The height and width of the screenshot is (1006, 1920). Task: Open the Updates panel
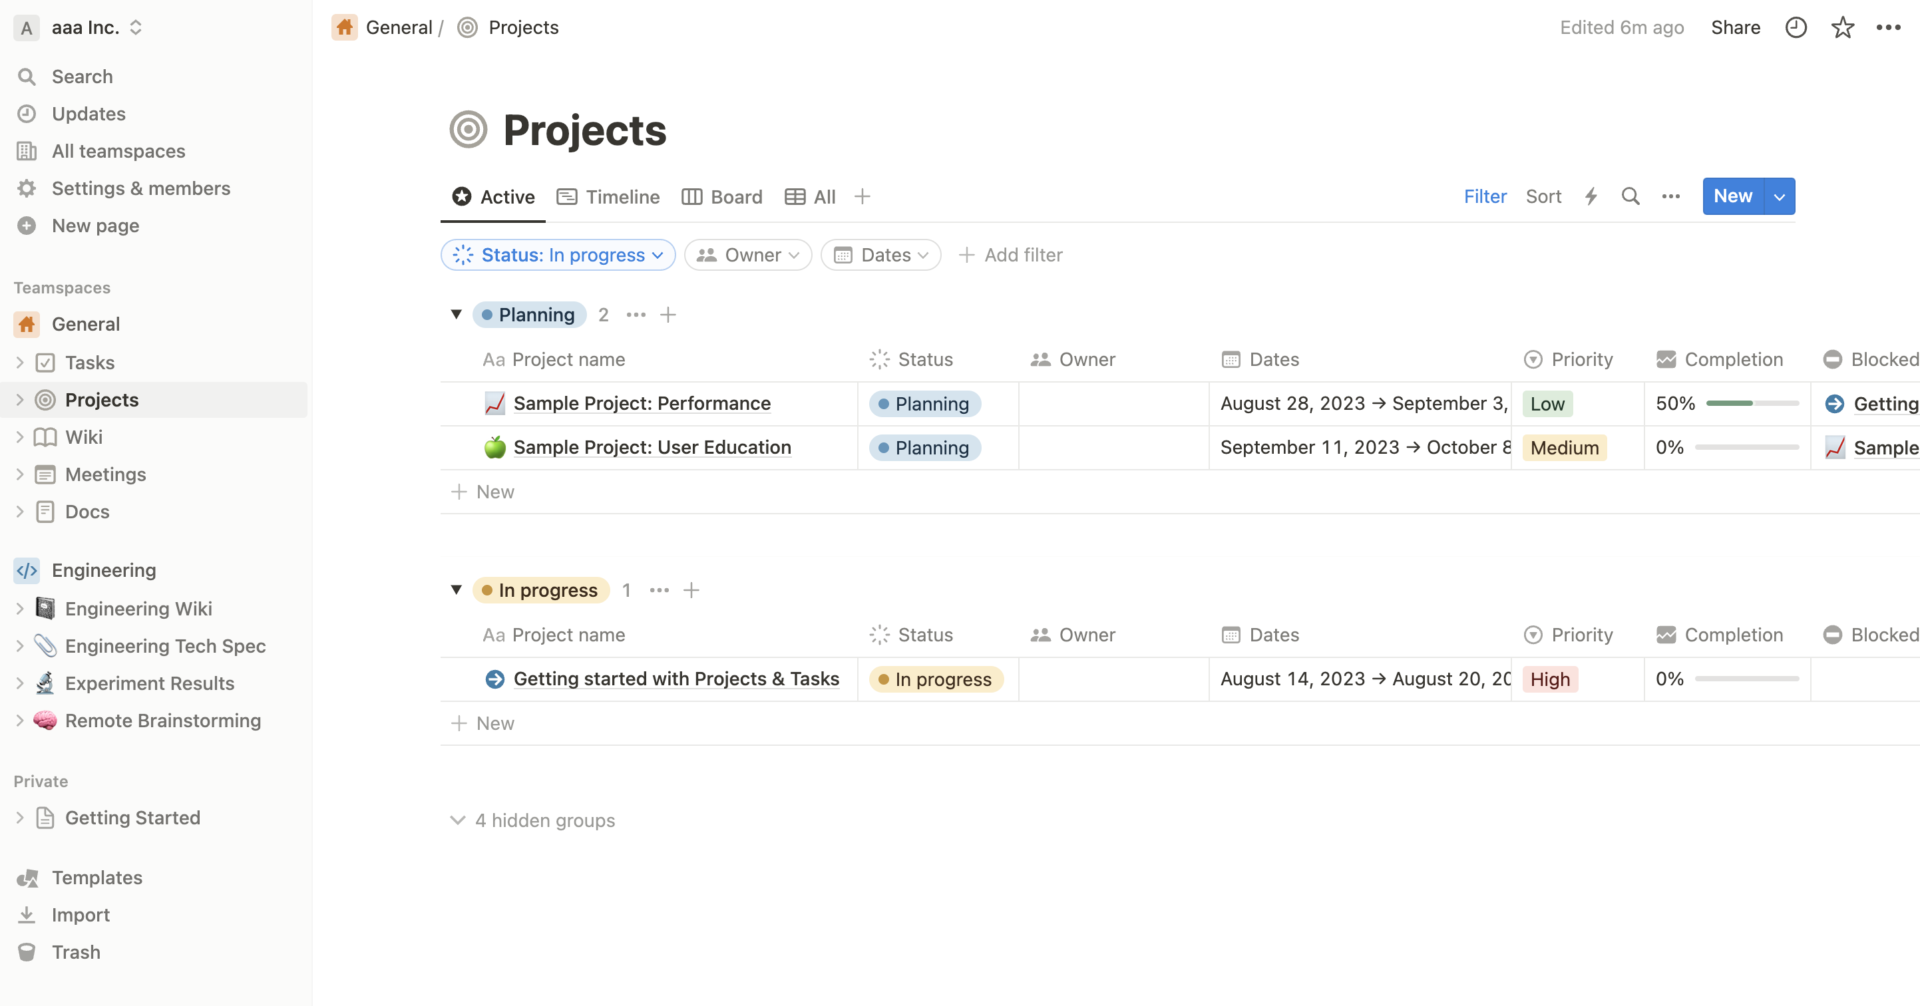coord(88,113)
